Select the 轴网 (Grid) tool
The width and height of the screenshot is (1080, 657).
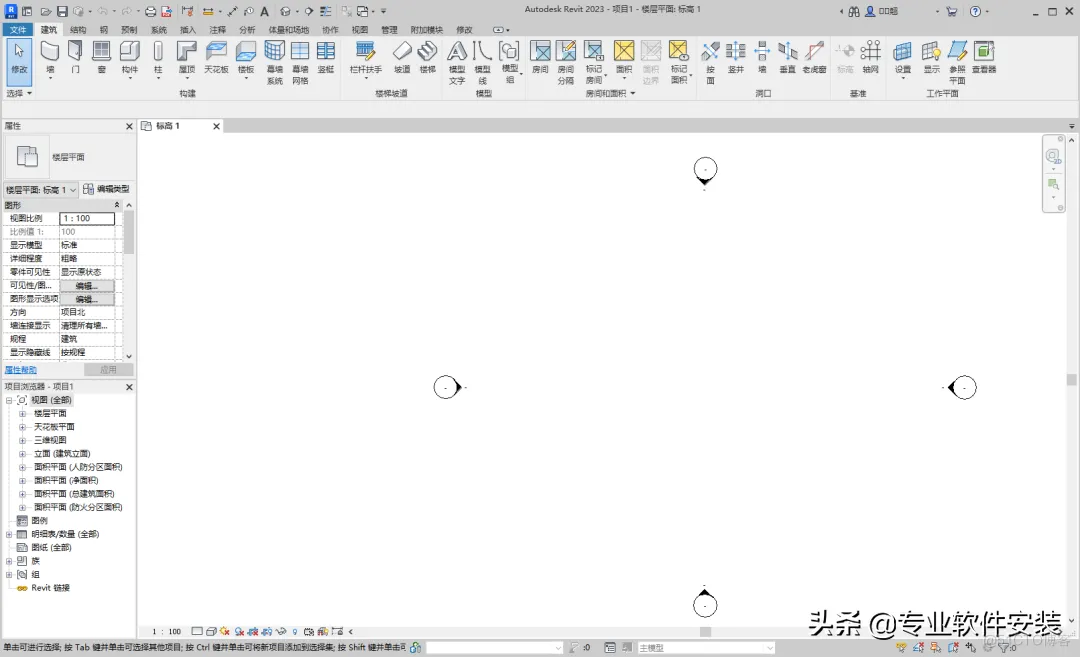click(x=871, y=56)
